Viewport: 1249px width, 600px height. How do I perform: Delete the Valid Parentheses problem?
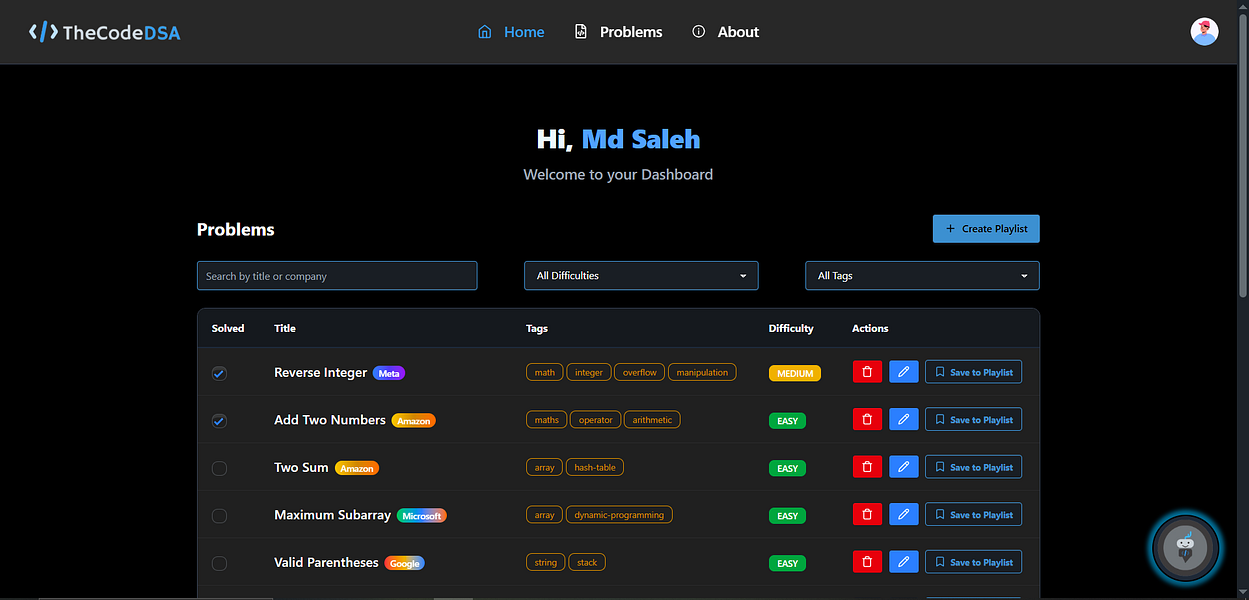click(867, 562)
